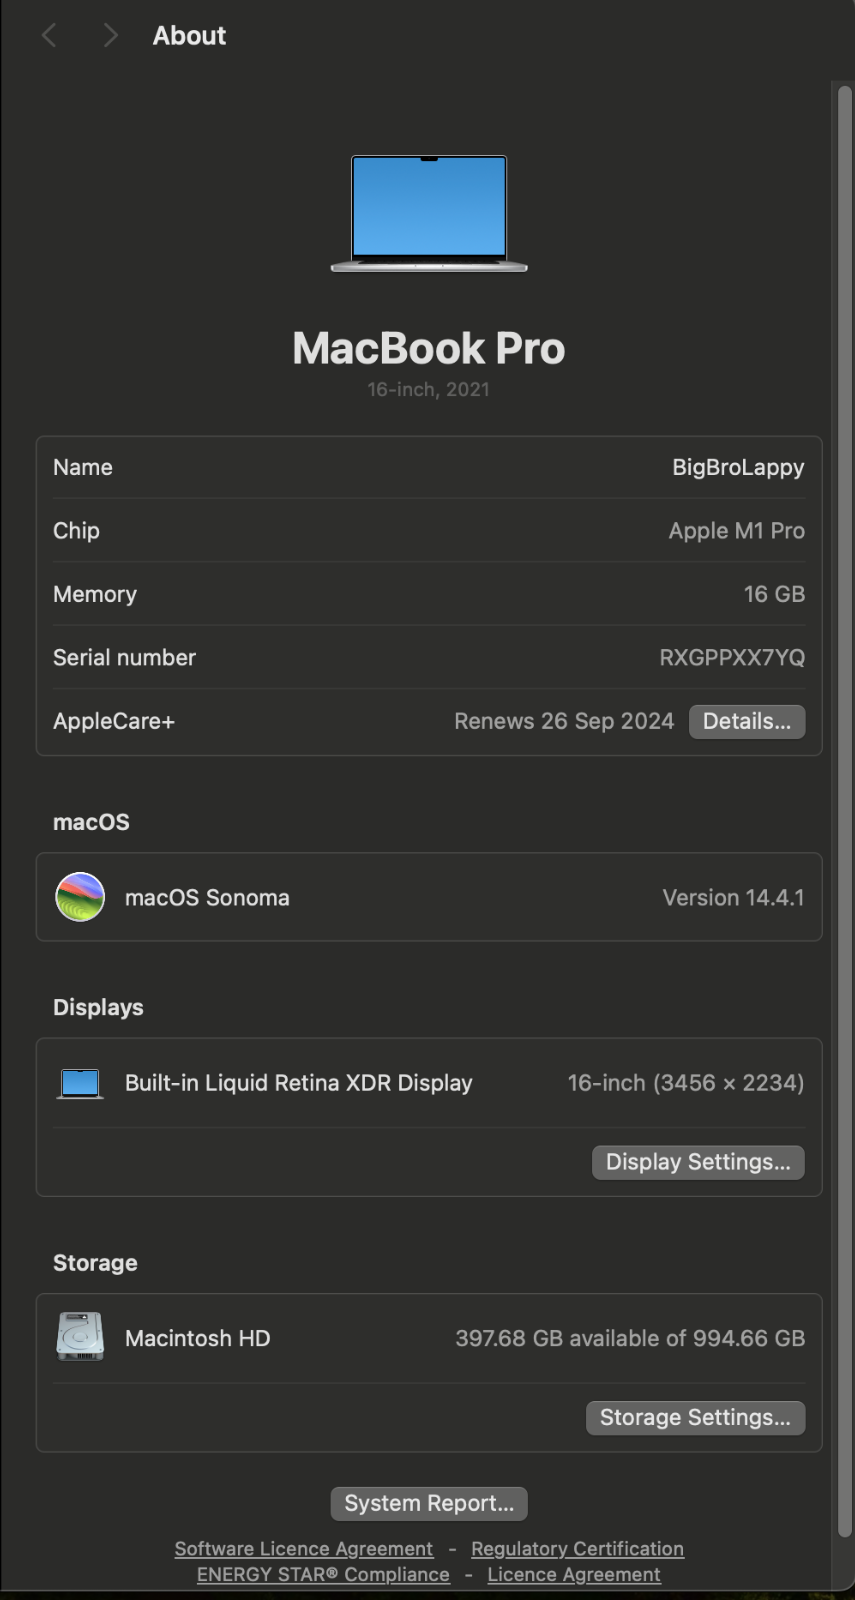This screenshot has width=855, height=1600.
Task: Click the macOS Sonoma label
Action: [x=207, y=897]
